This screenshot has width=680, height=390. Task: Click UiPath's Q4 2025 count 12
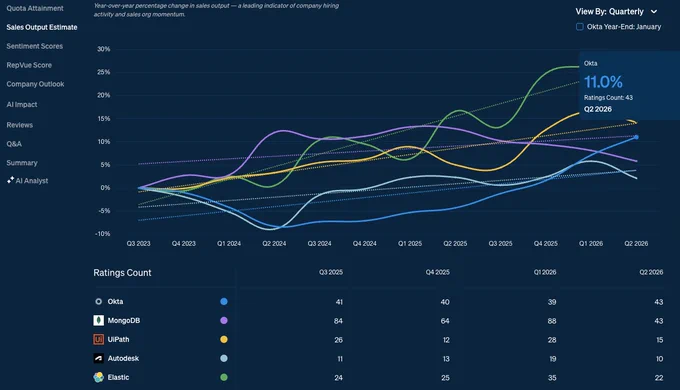pyautogui.click(x=446, y=340)
